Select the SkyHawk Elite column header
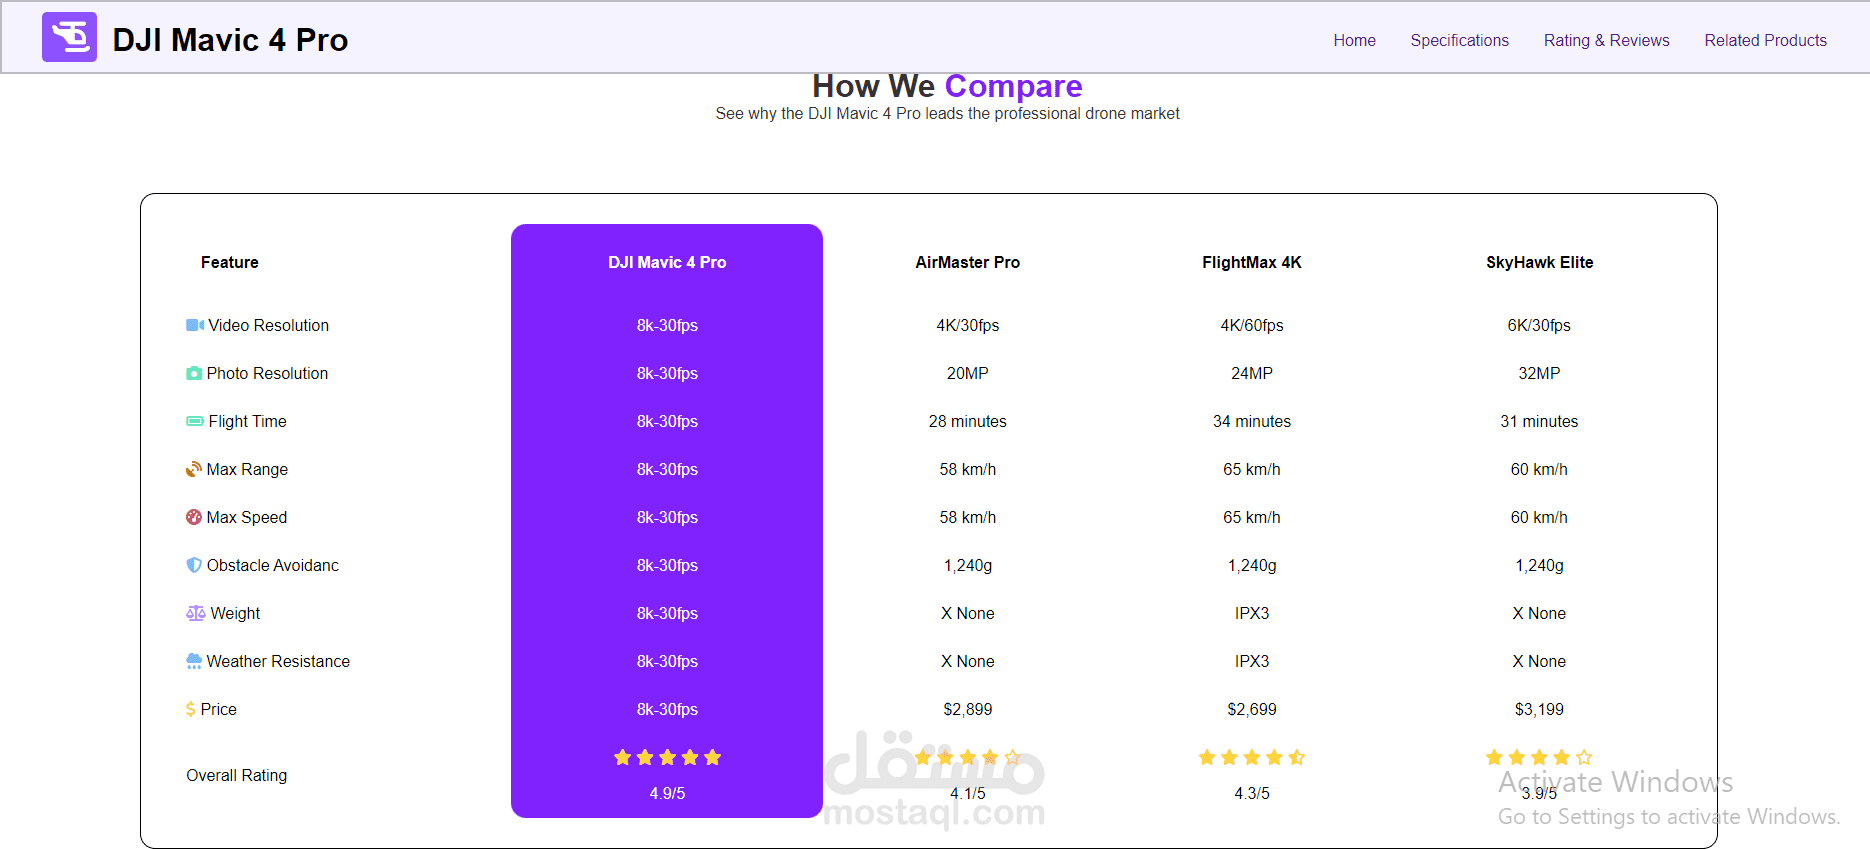 tap(1539, 262)
